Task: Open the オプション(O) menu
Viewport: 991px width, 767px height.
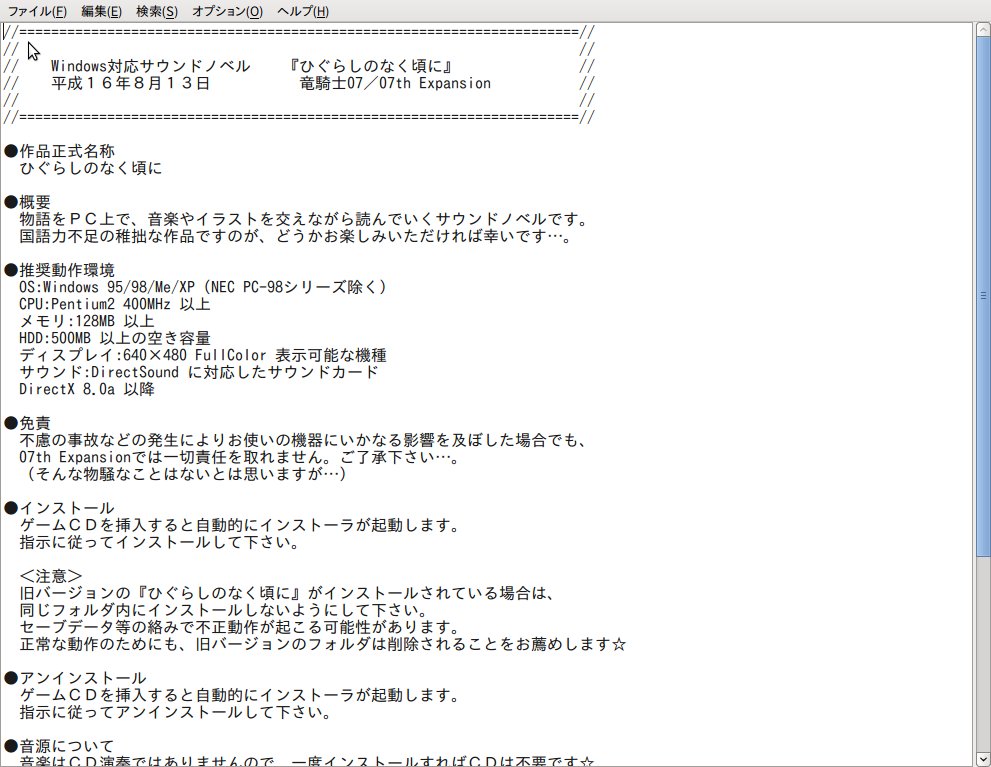Action: (x=228, y=11)
